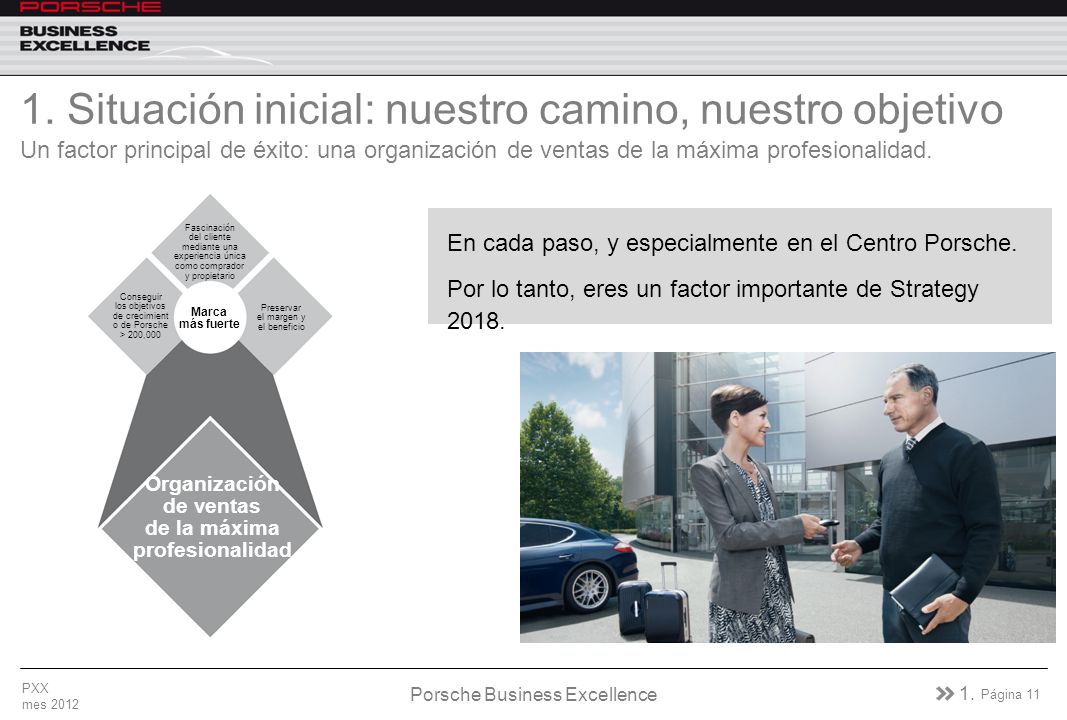Click the 'Organización de ventas' large diamond

210,527
